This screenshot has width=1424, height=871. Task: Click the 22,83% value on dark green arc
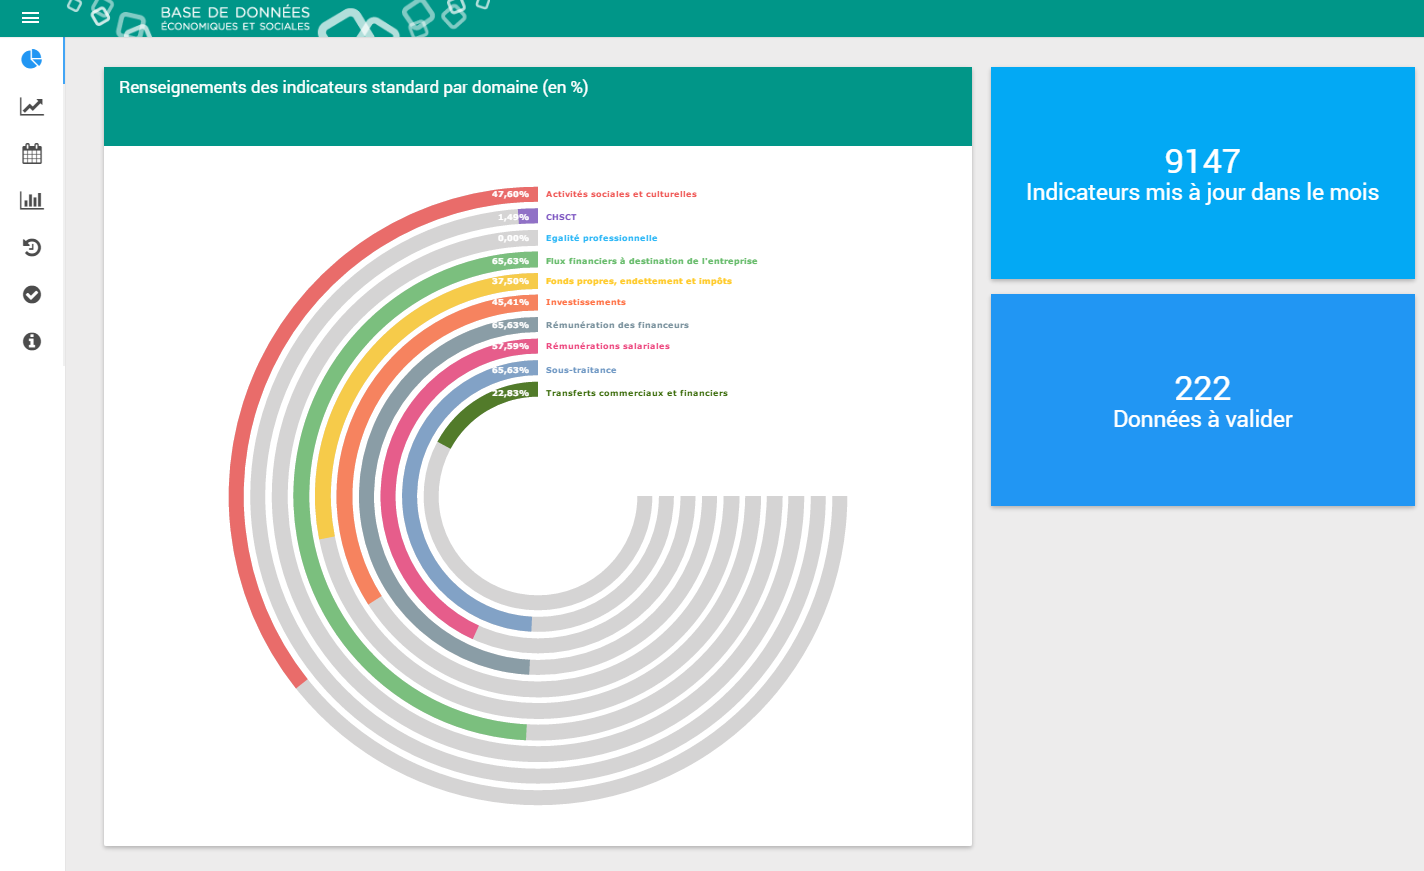[x=510, y=393]
